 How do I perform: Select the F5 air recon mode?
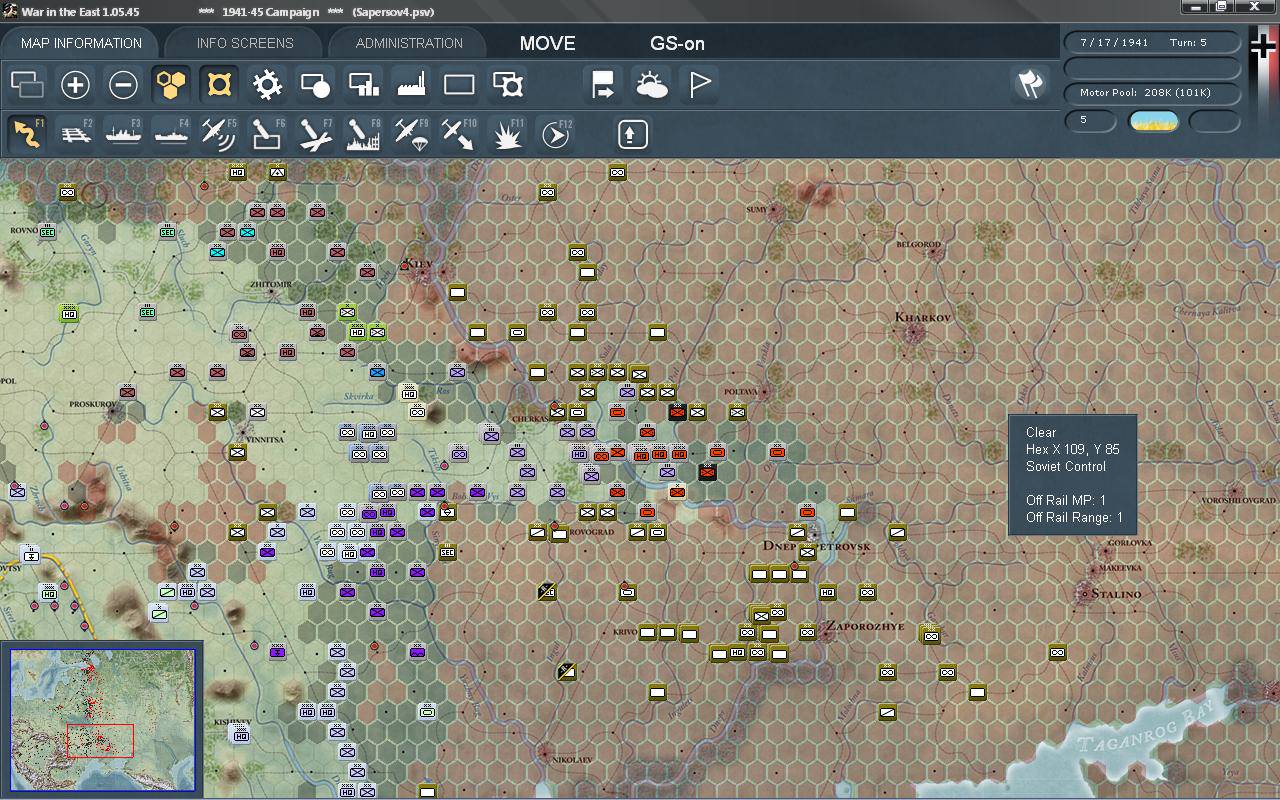click(219, 133)
